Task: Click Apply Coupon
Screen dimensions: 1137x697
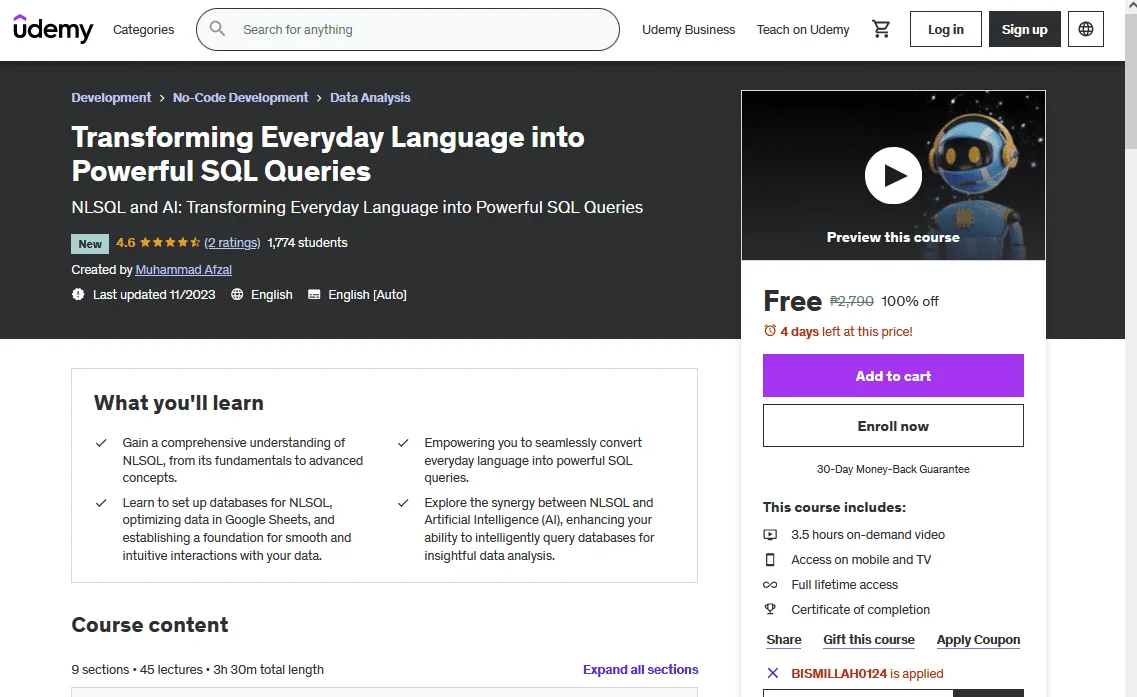Action: pyautogui.click(x=978, y=640)
